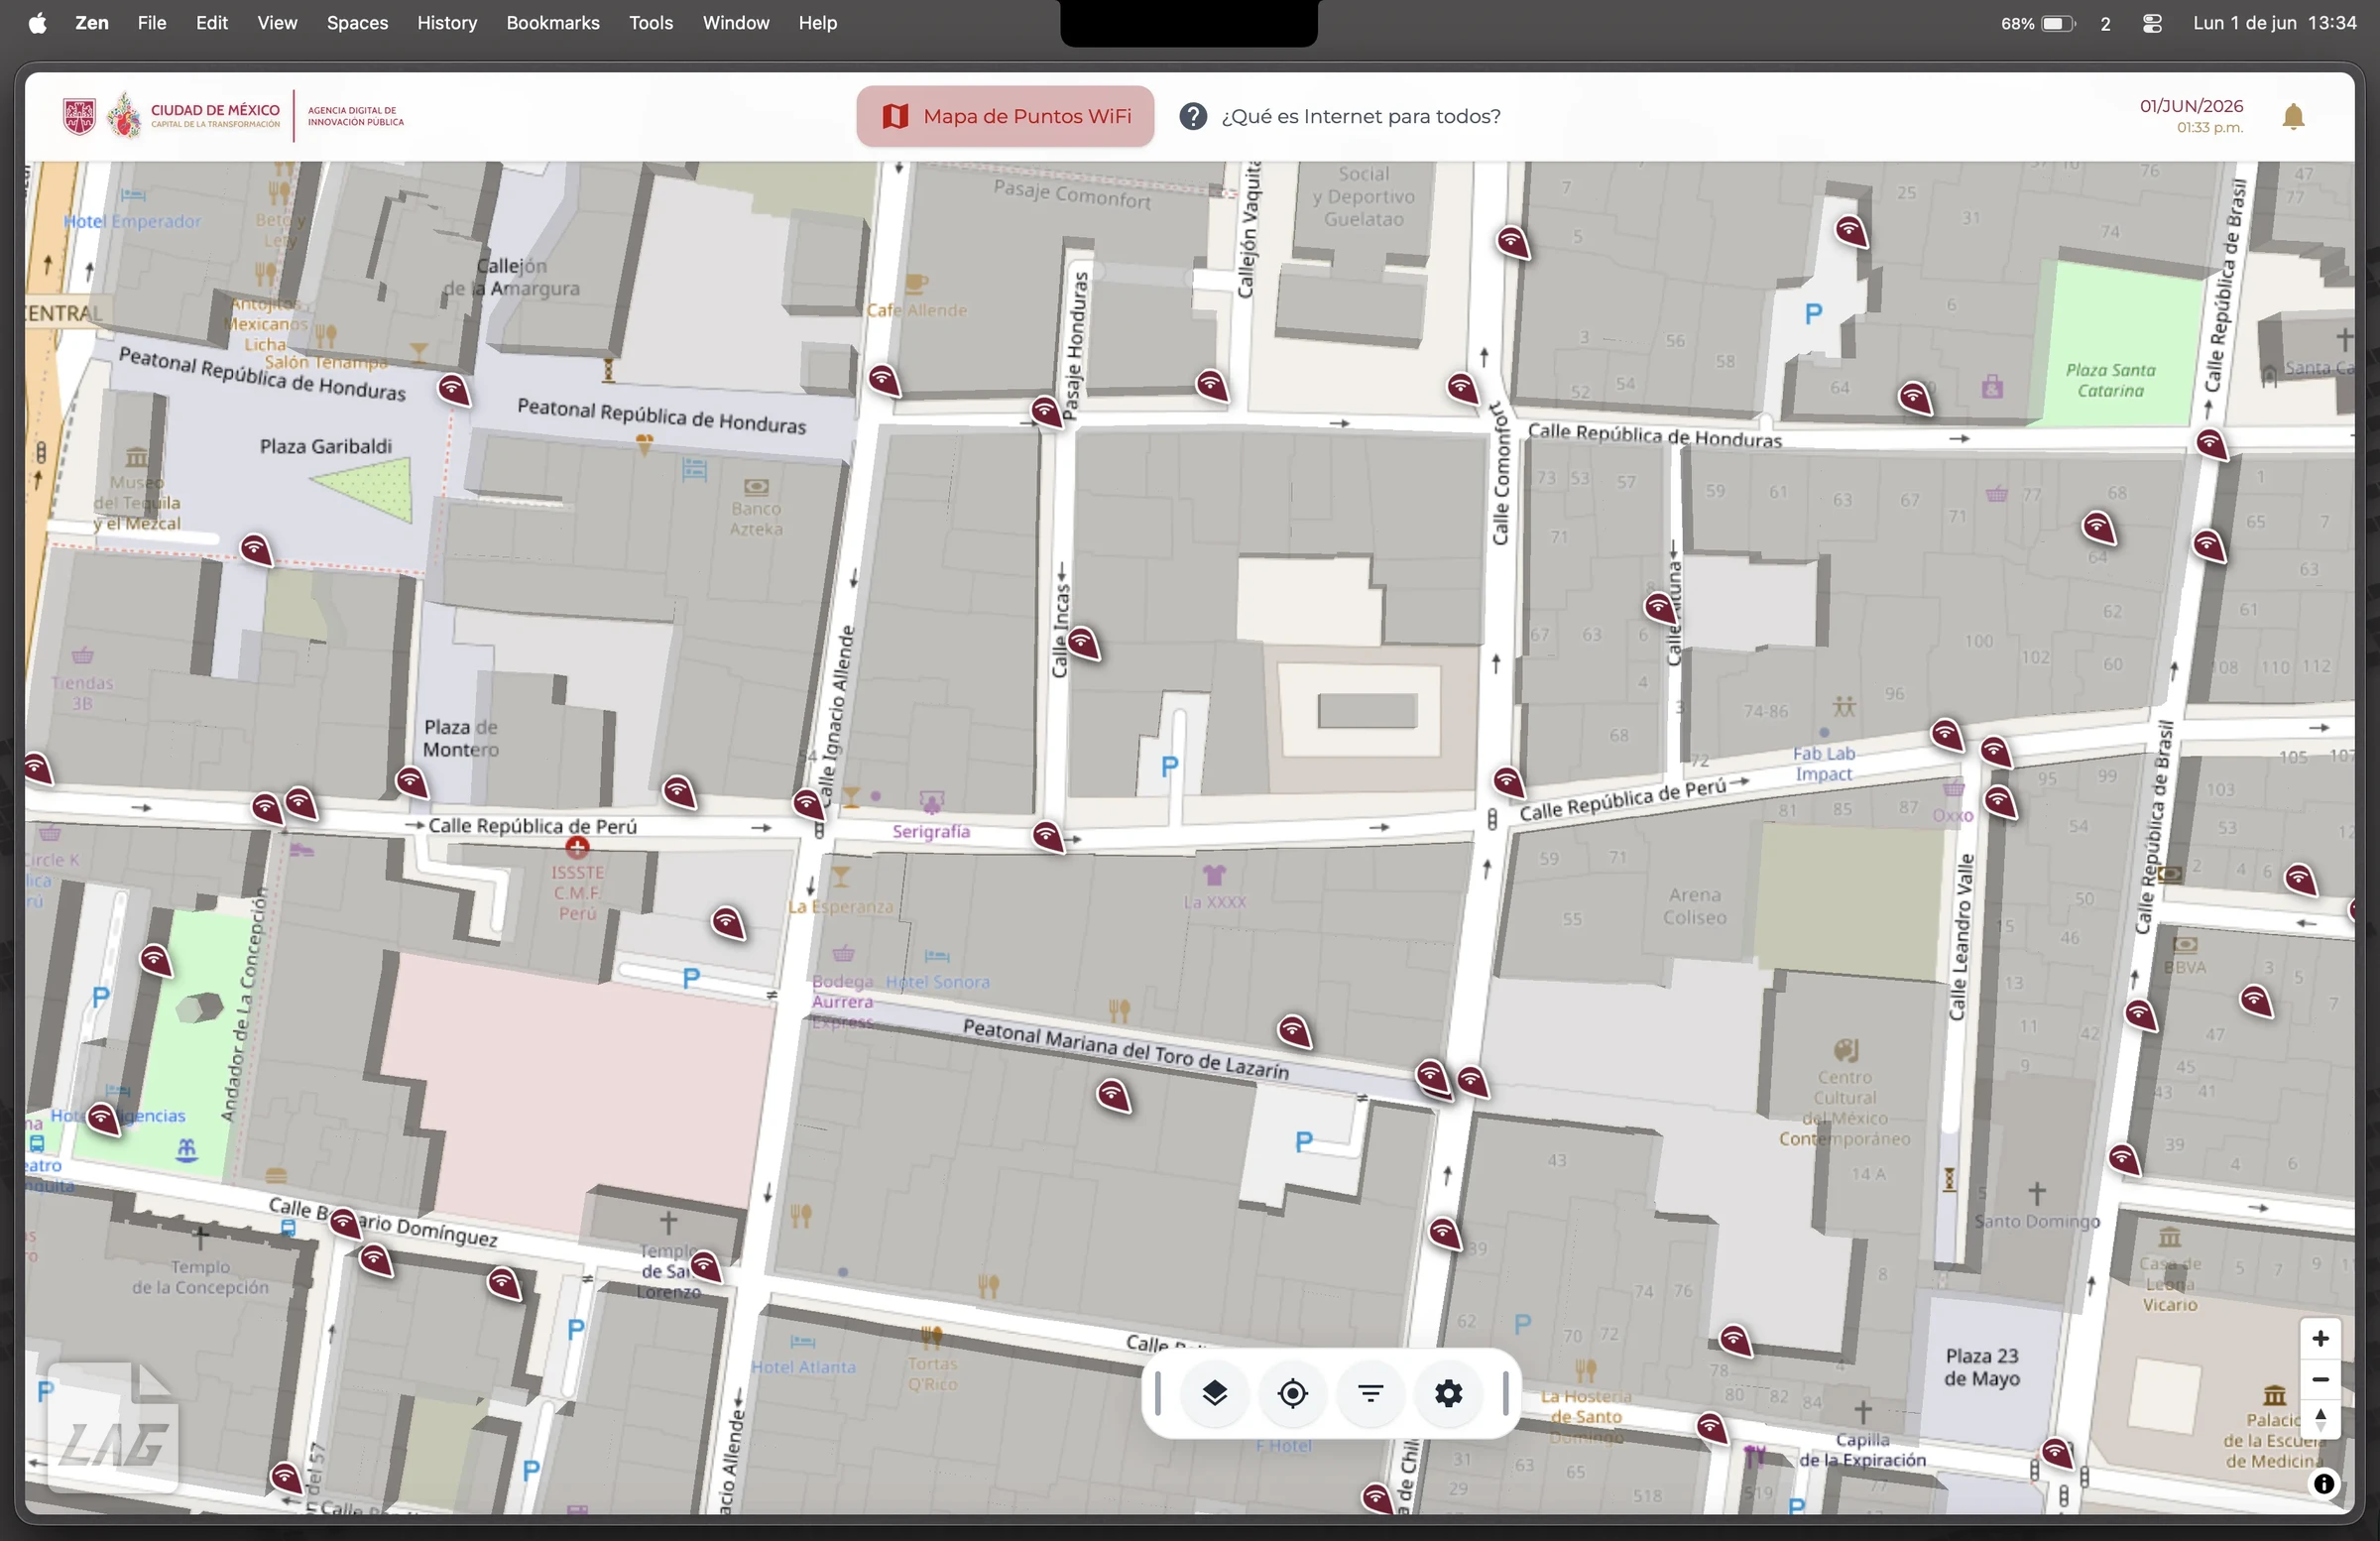This screenshot has width=2380, height=1541.
Task: Select WiFi marker near Templo de San Lorenzo
Action: click(705, 1267)
